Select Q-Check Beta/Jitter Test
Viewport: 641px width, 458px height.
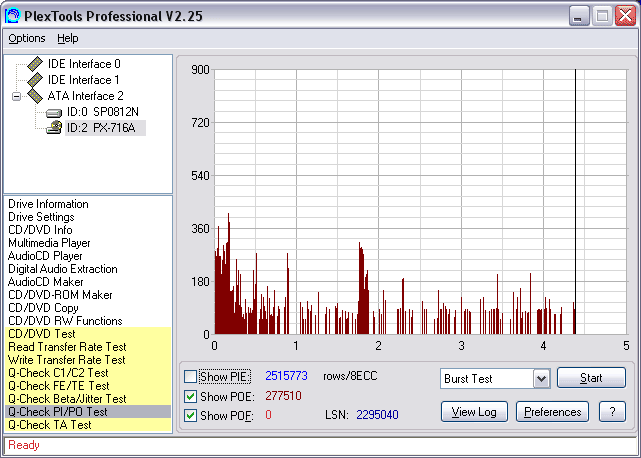pyautogui.click(x=88, y=399)
